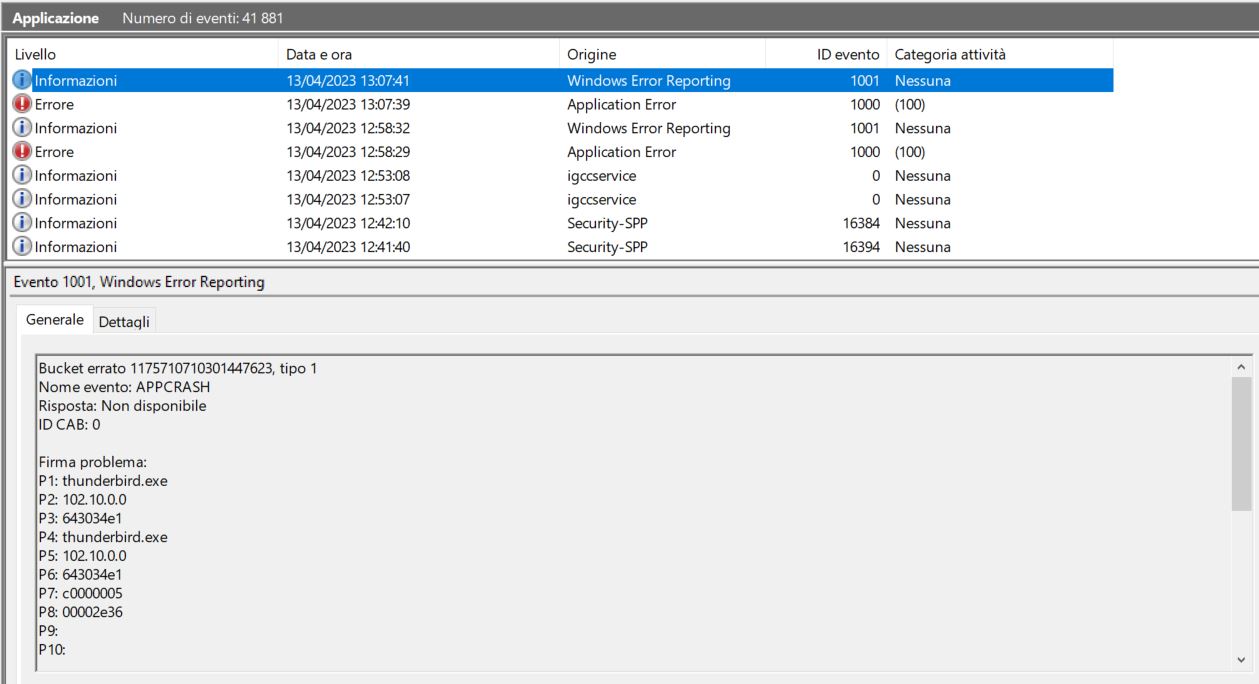
Task: Sort by the Data e ora column header
Action: pos(418,54)
